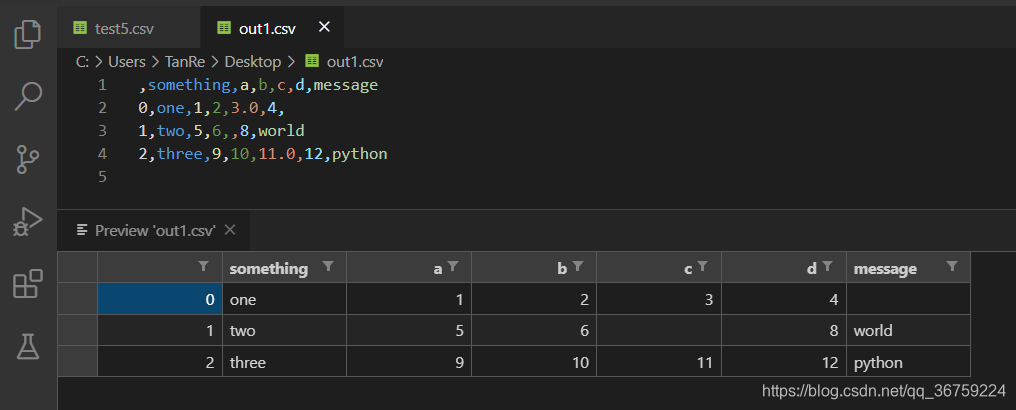This screenshot has height=410, width=1016.
Task: Click the TanRe breadcrumb folder
Action: tap(186, 61)
